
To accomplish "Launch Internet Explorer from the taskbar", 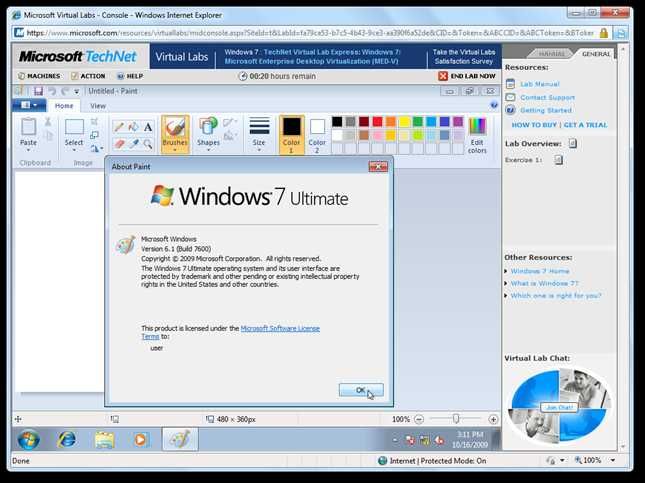I will (67, 440).
